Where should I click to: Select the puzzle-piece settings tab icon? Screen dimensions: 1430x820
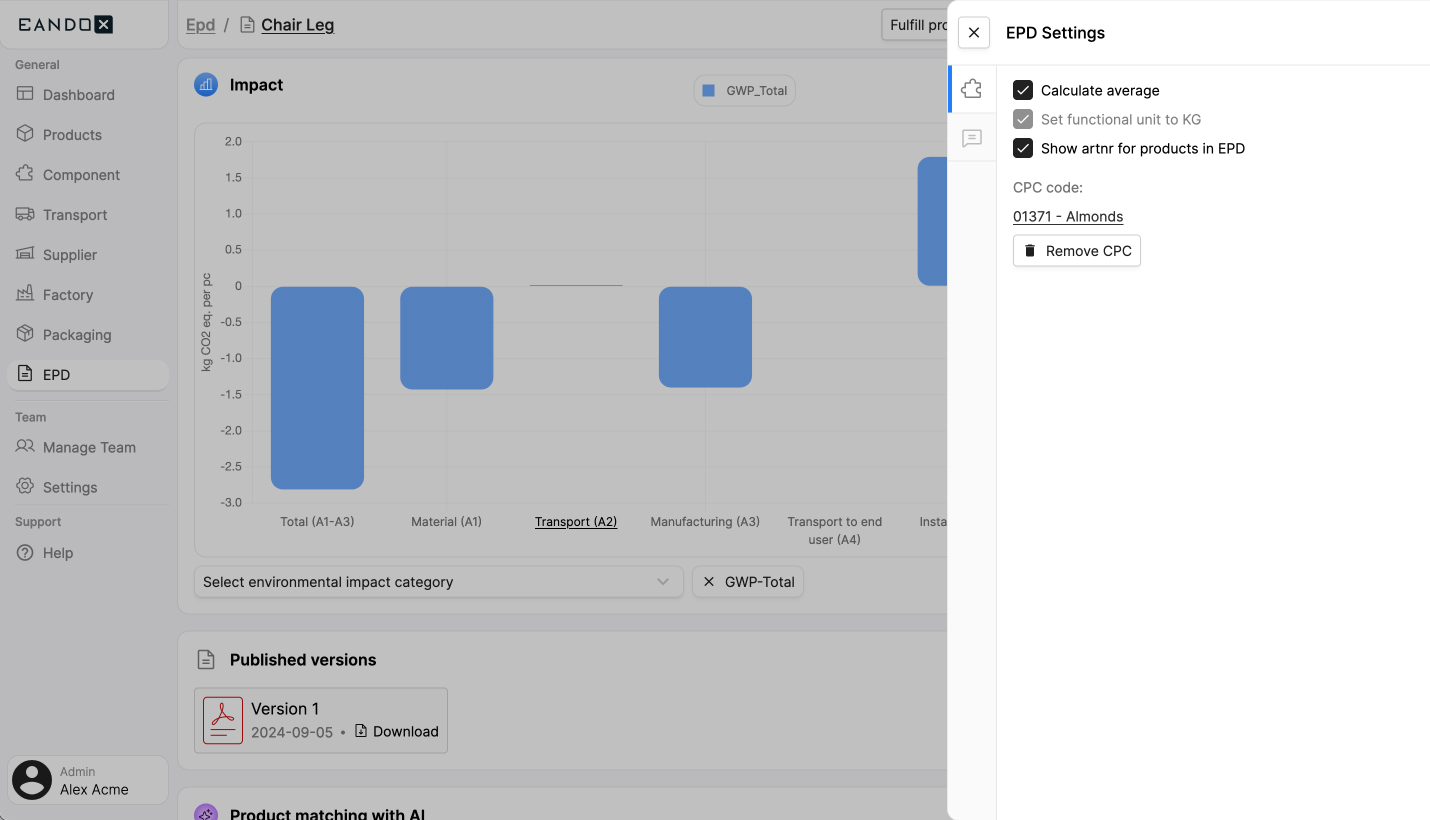971,88
